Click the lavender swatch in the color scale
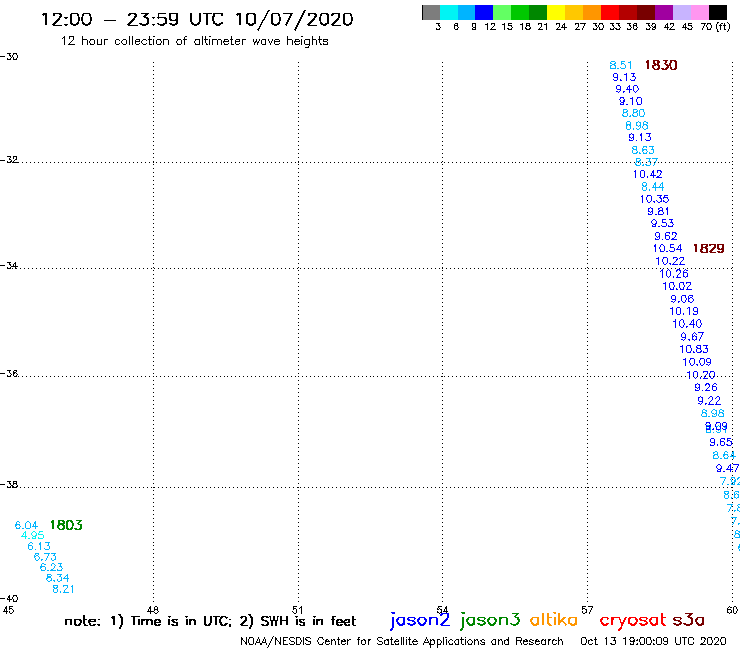The height and width of the screenshot is (650, 740). pos(681,12)
